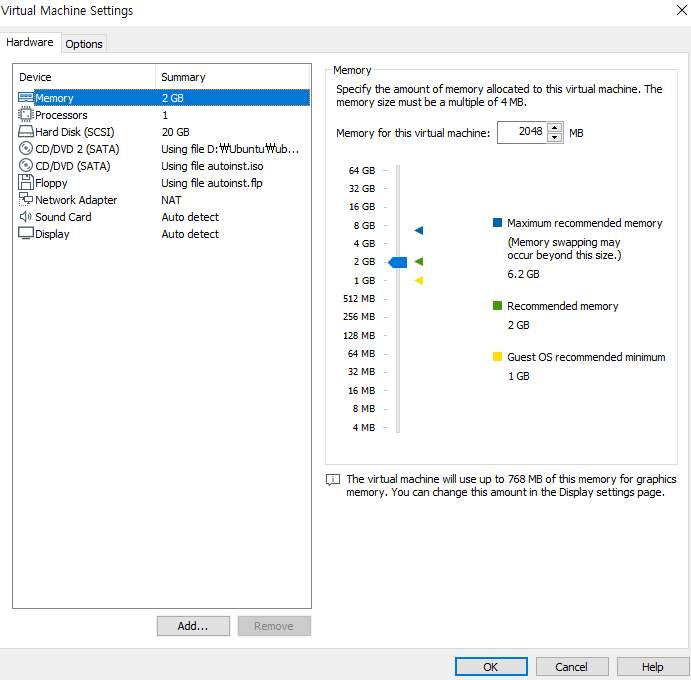
Task: Click the 64 GB slider label
Action: (x=362, y=171)
